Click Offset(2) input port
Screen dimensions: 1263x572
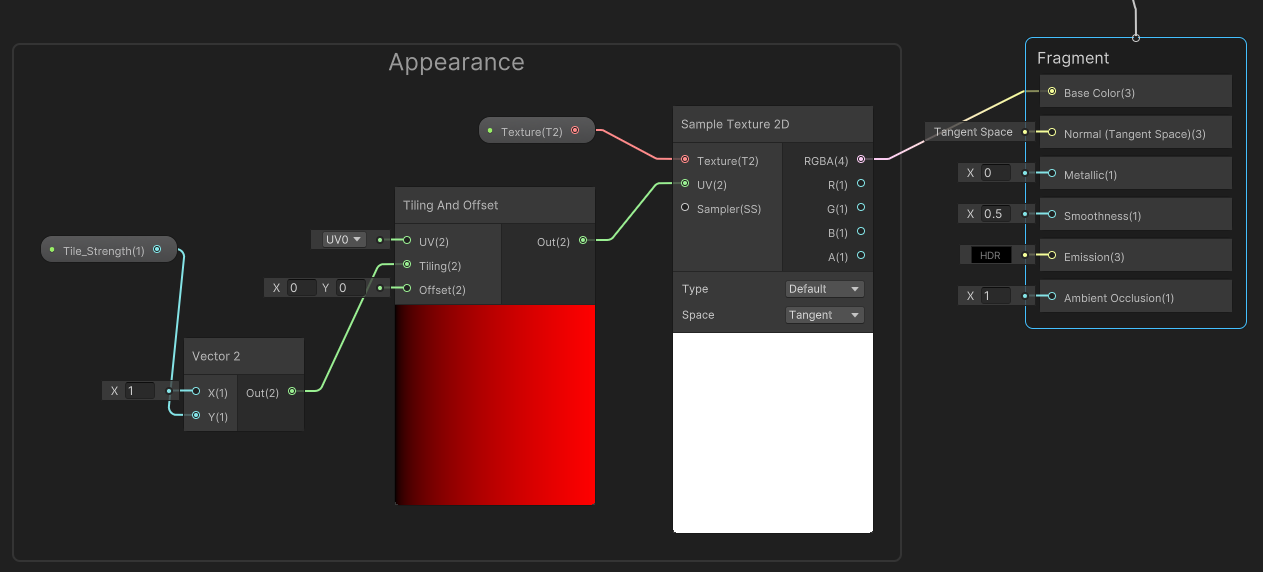407,289
